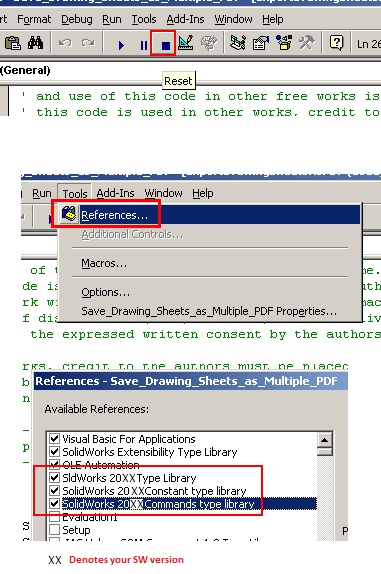Toggle Design Mode icon

(186, 43)
